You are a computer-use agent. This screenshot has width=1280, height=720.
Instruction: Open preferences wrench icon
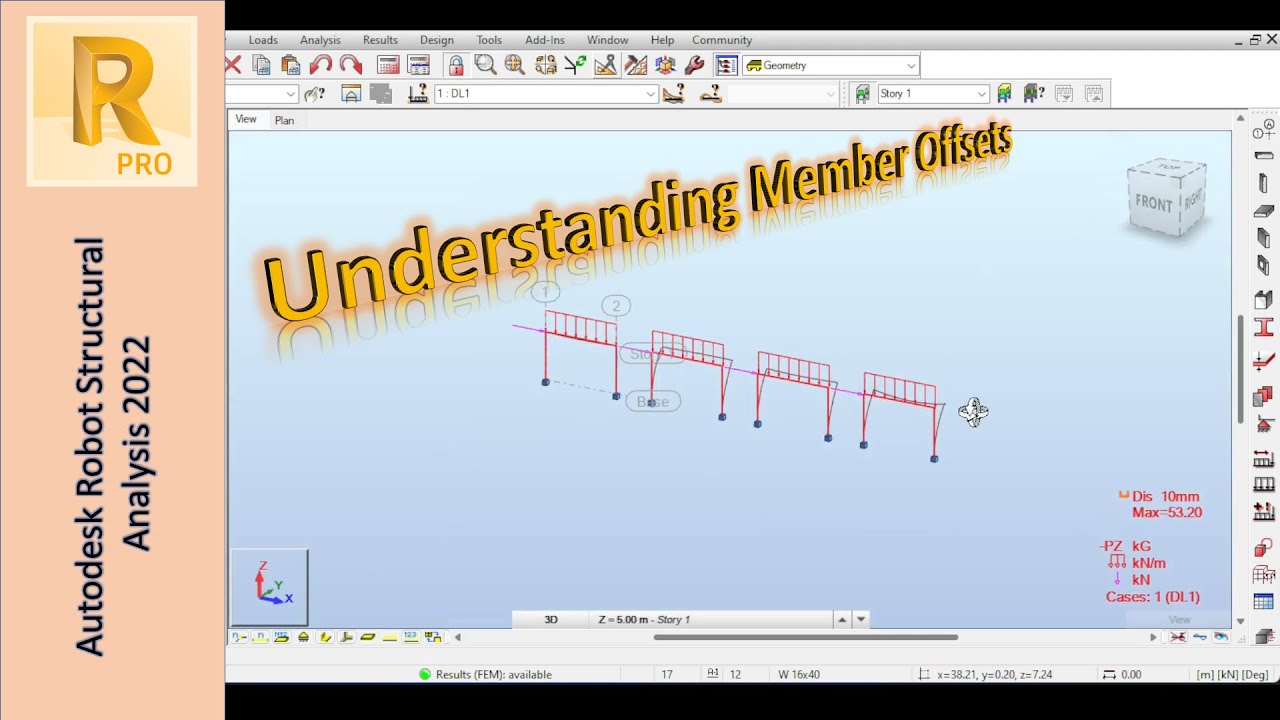click(x=694, y=65)
